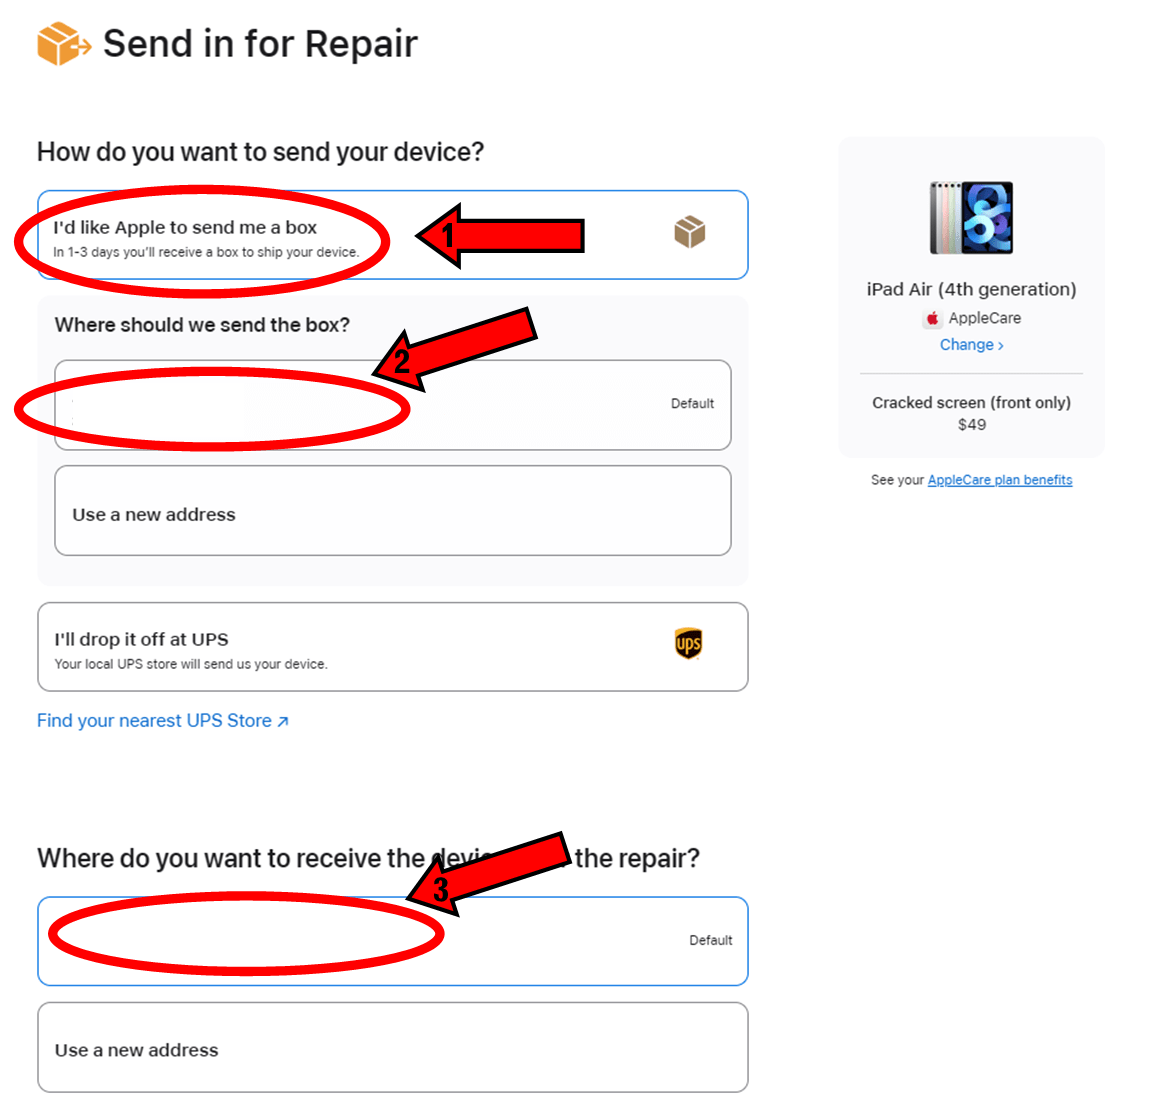
Task: Click the red Apple logo beside AppleCare
Action: click(932, 318)
